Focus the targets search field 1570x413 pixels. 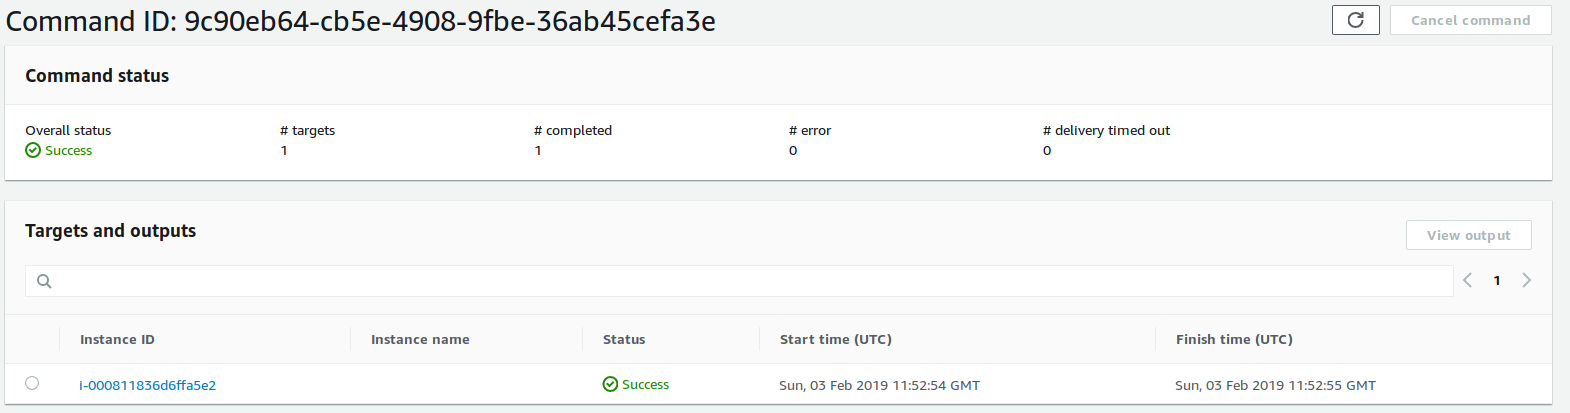[x=739, y=281]
